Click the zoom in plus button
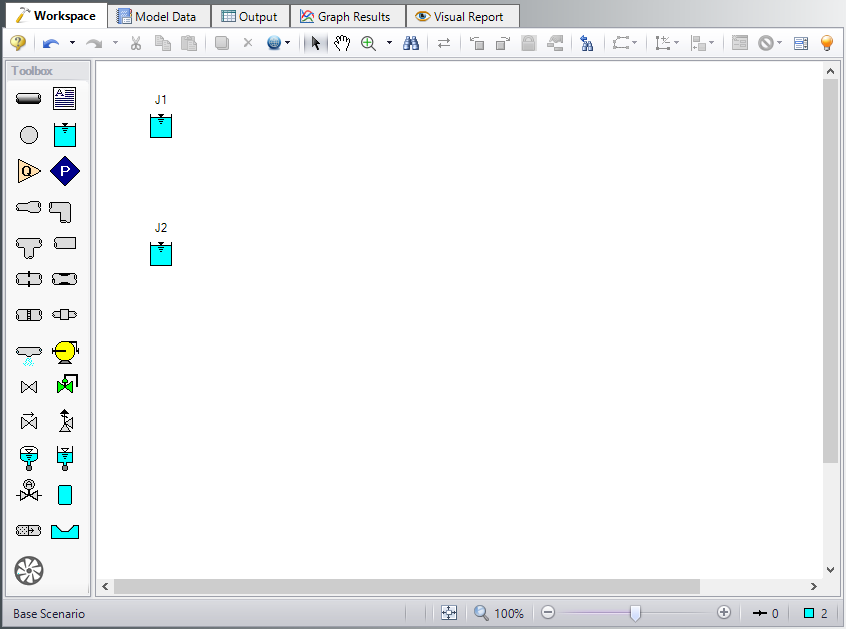The image size is (846, 629). coord(724,613)
